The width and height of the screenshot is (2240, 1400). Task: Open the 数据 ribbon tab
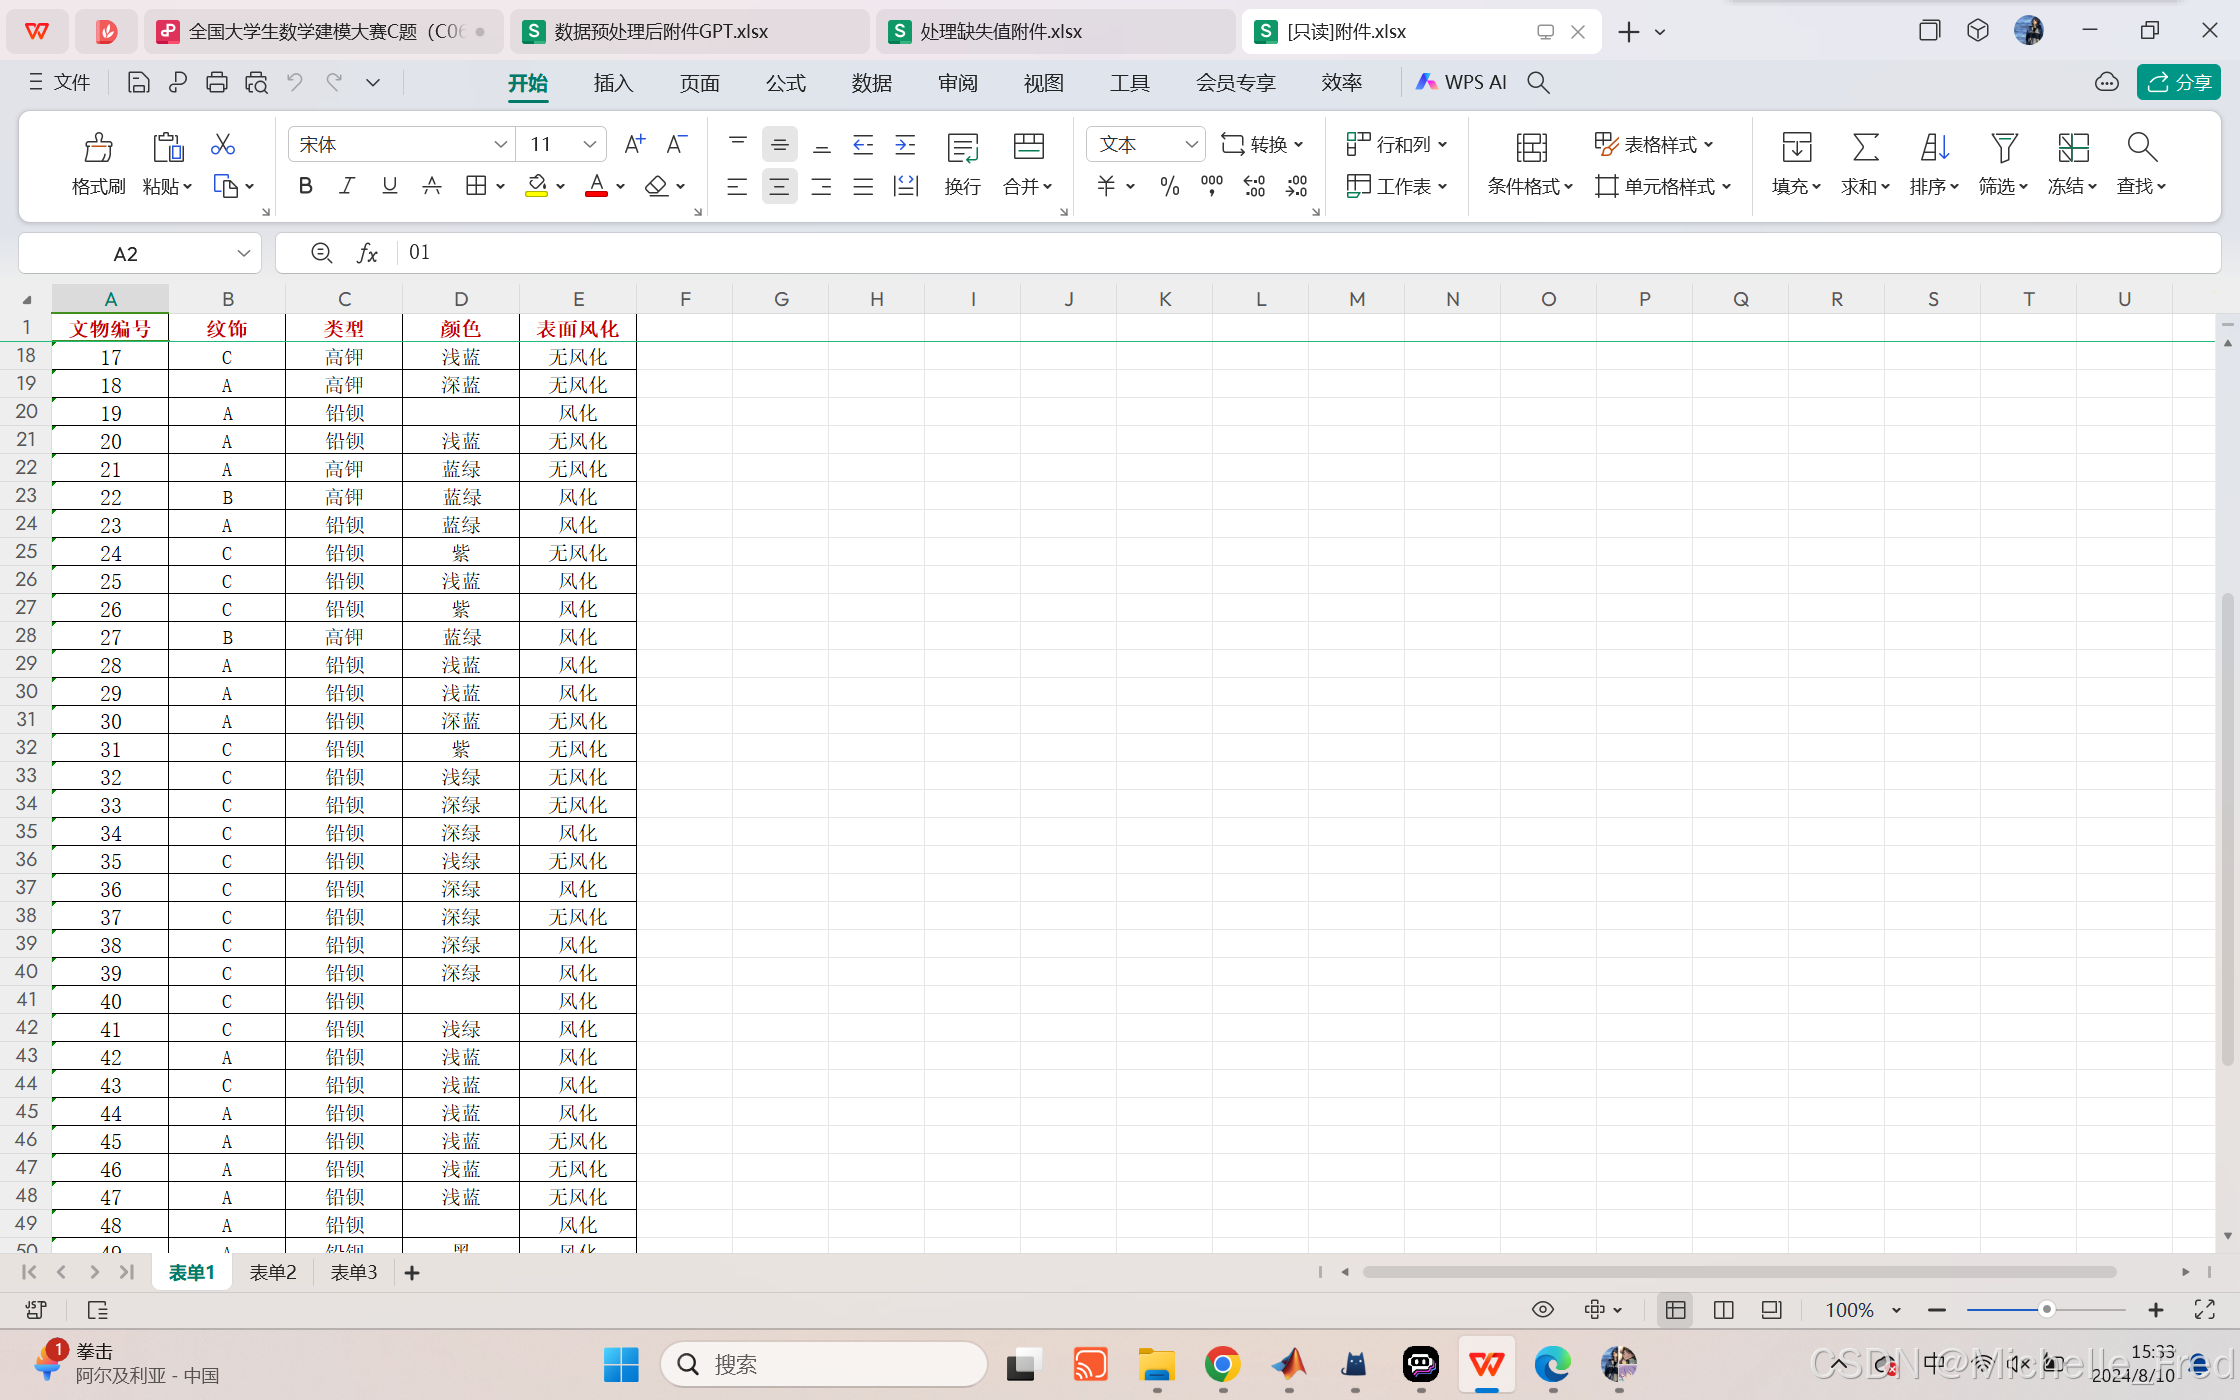[871, 83]
